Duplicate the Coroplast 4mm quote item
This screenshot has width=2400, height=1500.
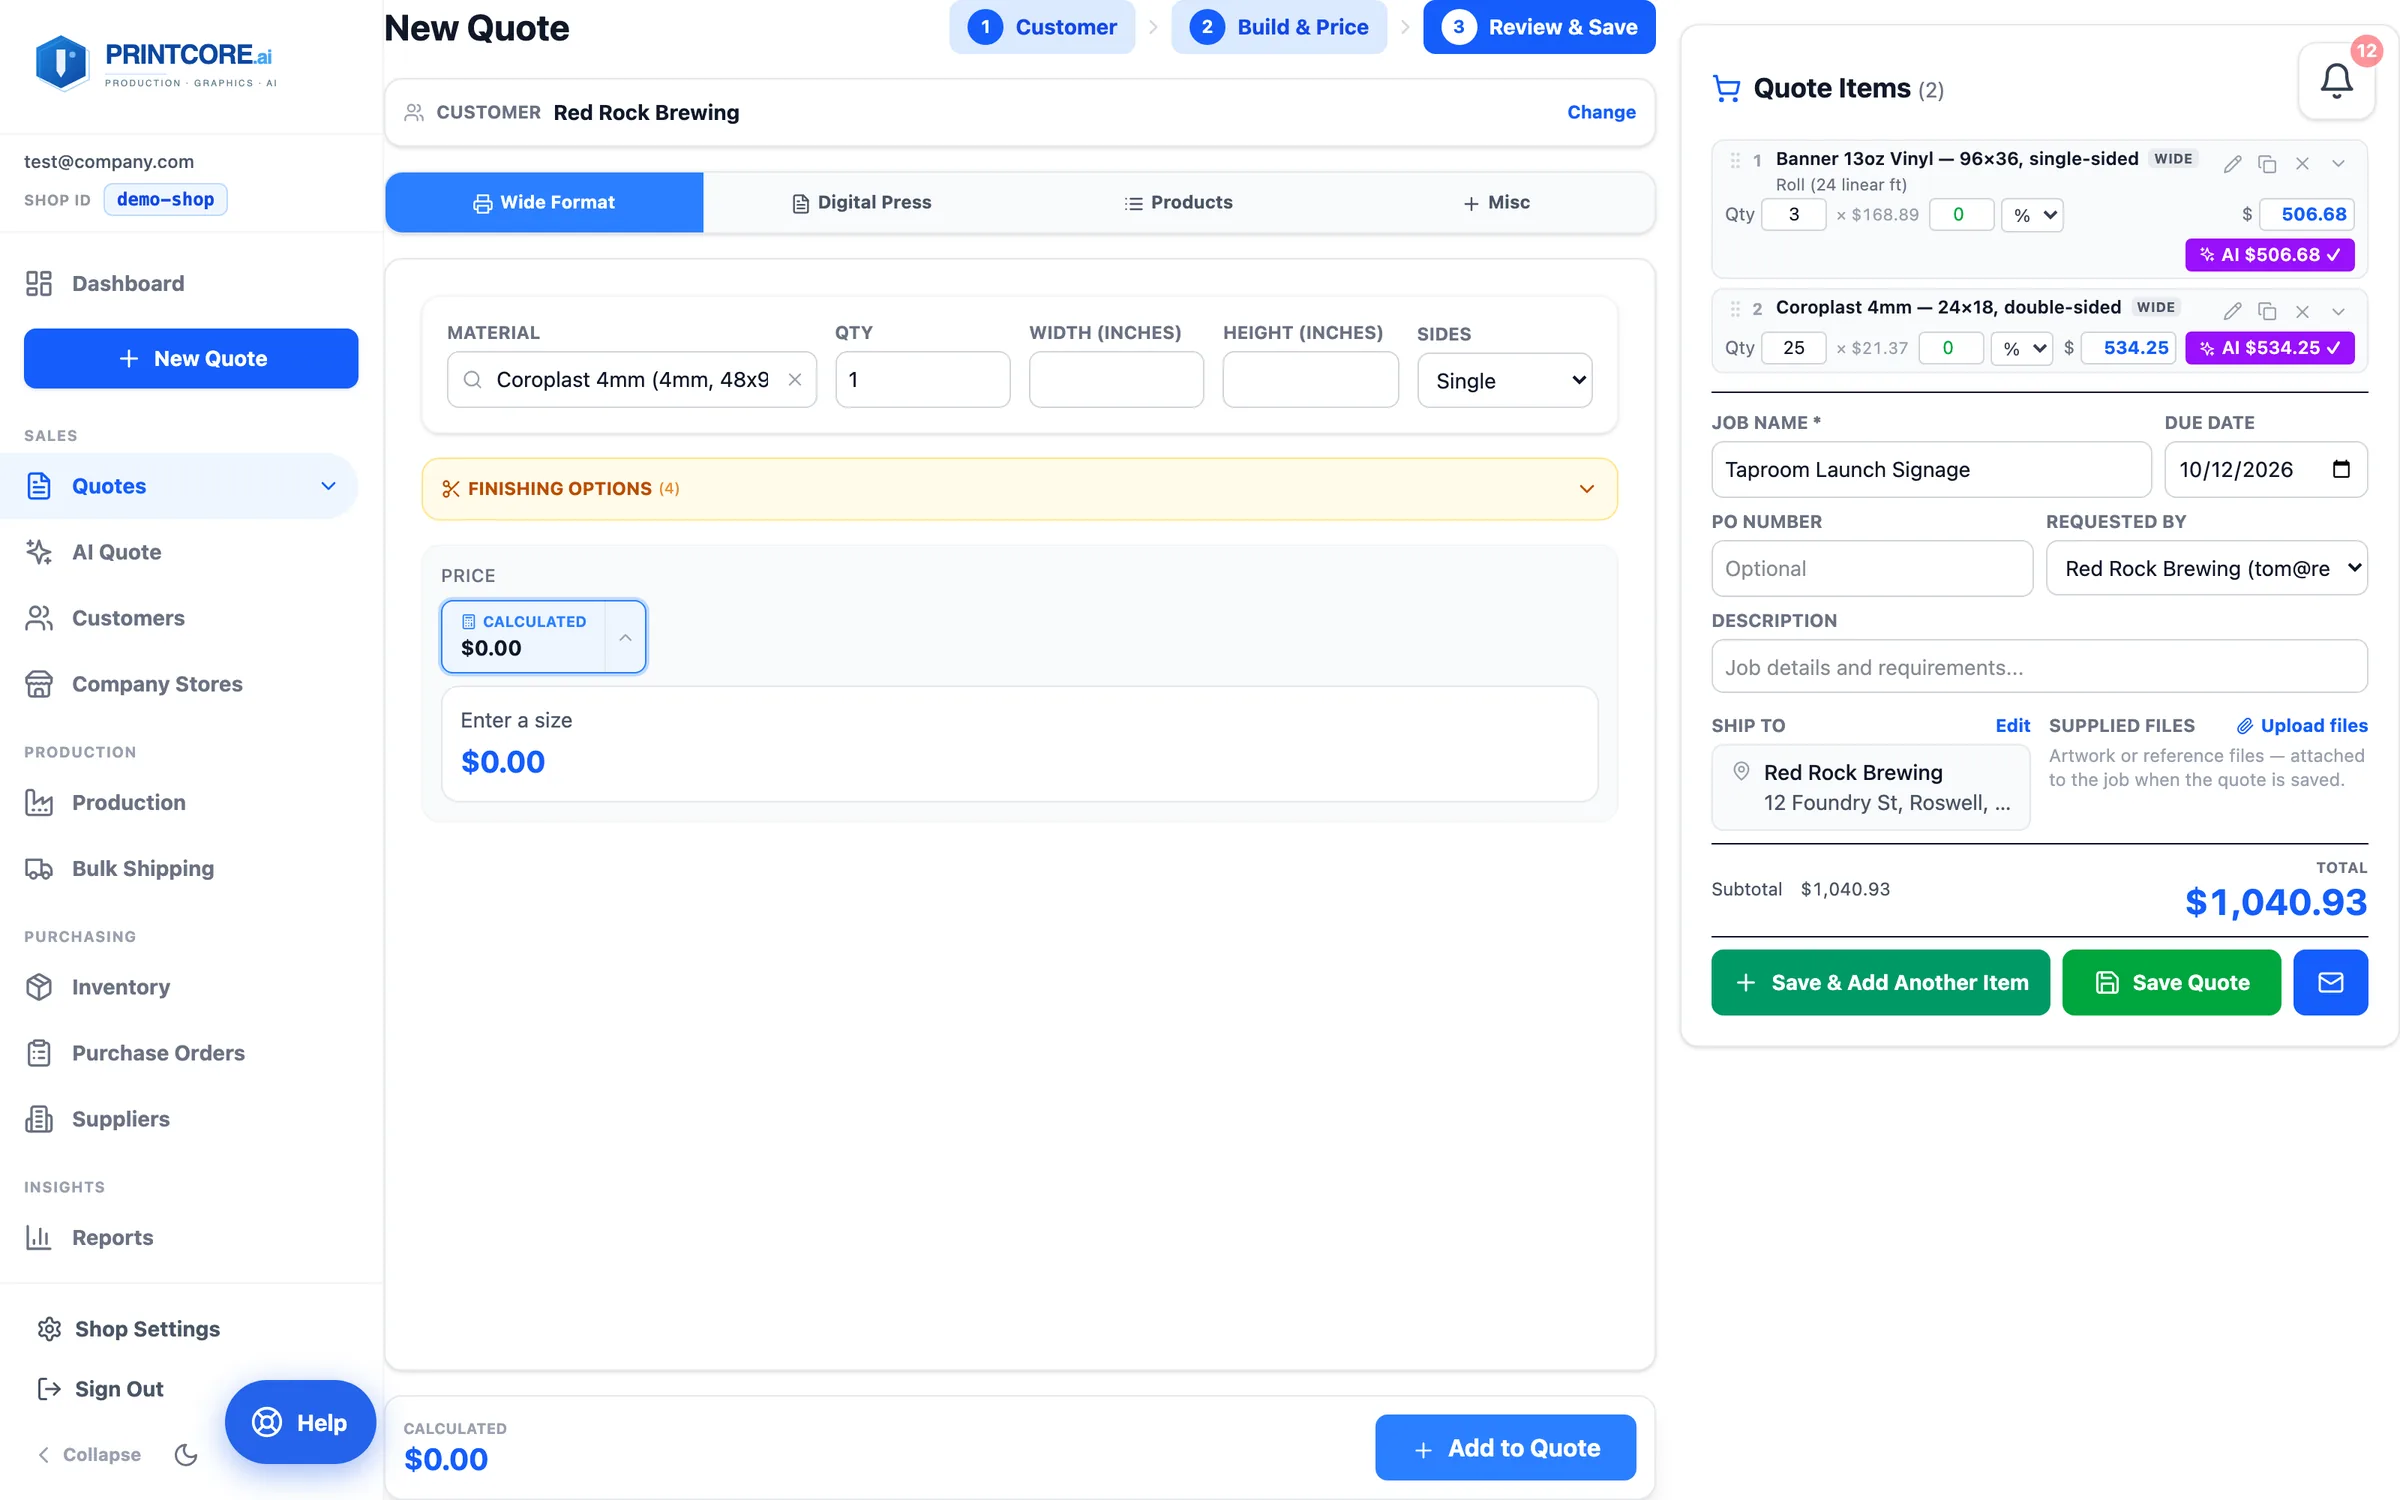click(x=2267, y=311)
